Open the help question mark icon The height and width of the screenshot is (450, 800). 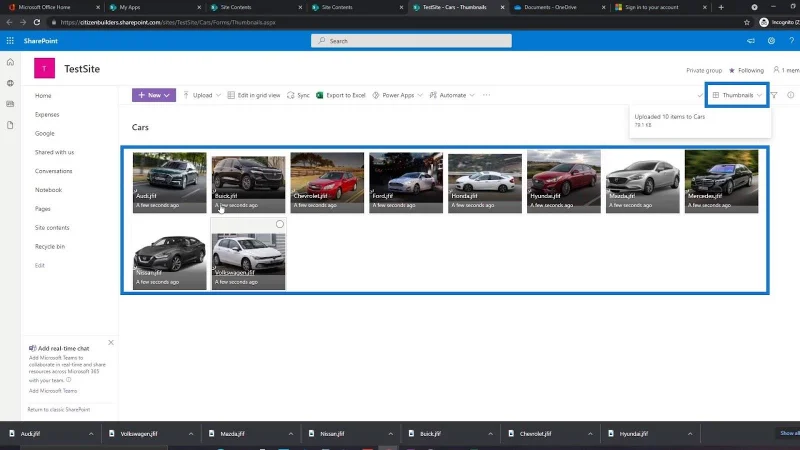pos(791,41)
